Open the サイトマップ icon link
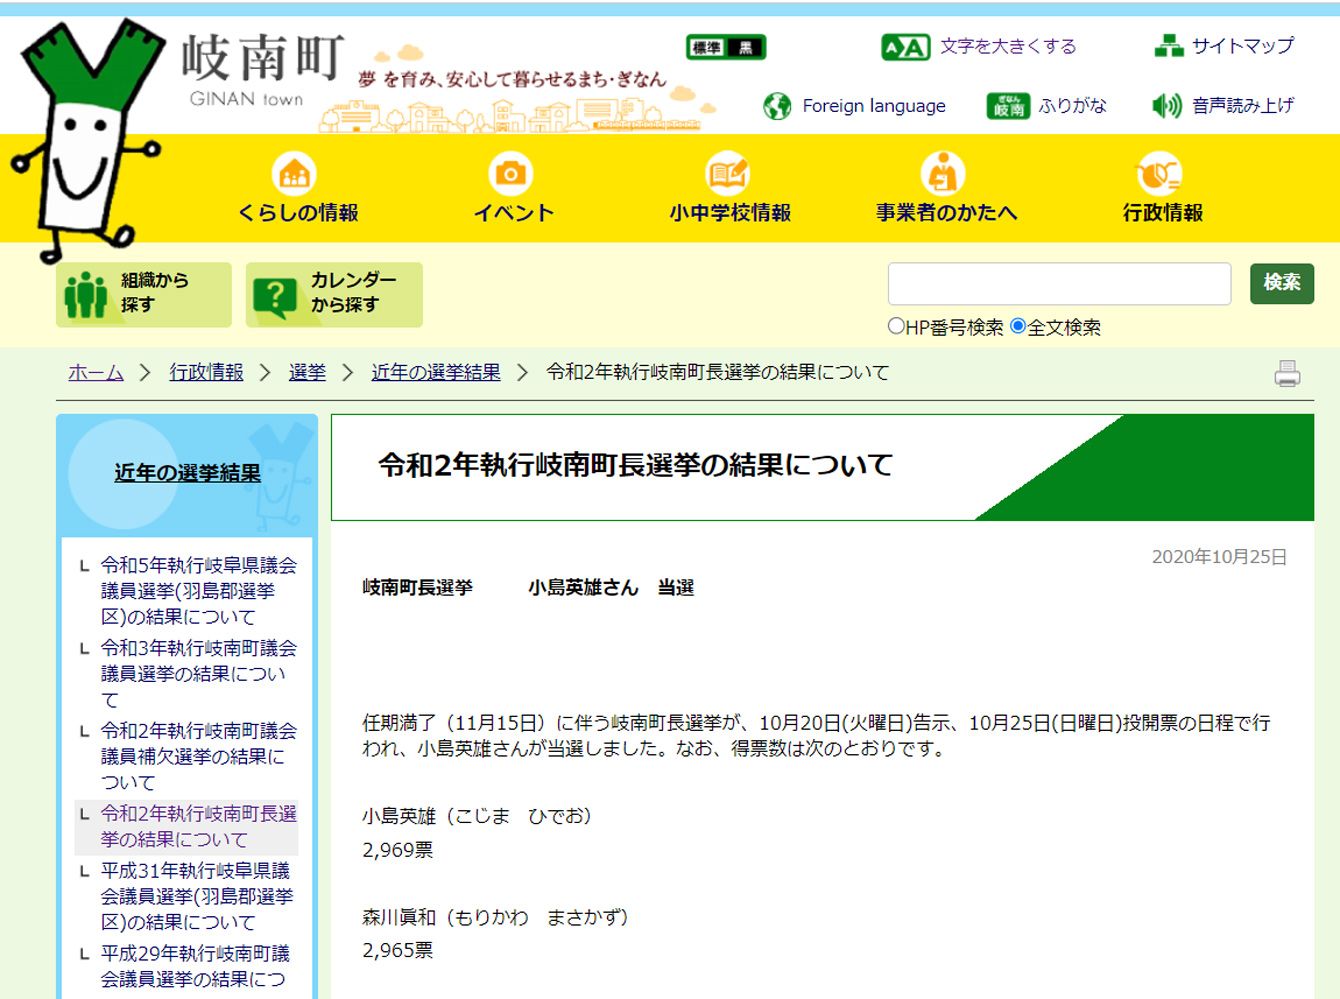 tap(1168, 46)
